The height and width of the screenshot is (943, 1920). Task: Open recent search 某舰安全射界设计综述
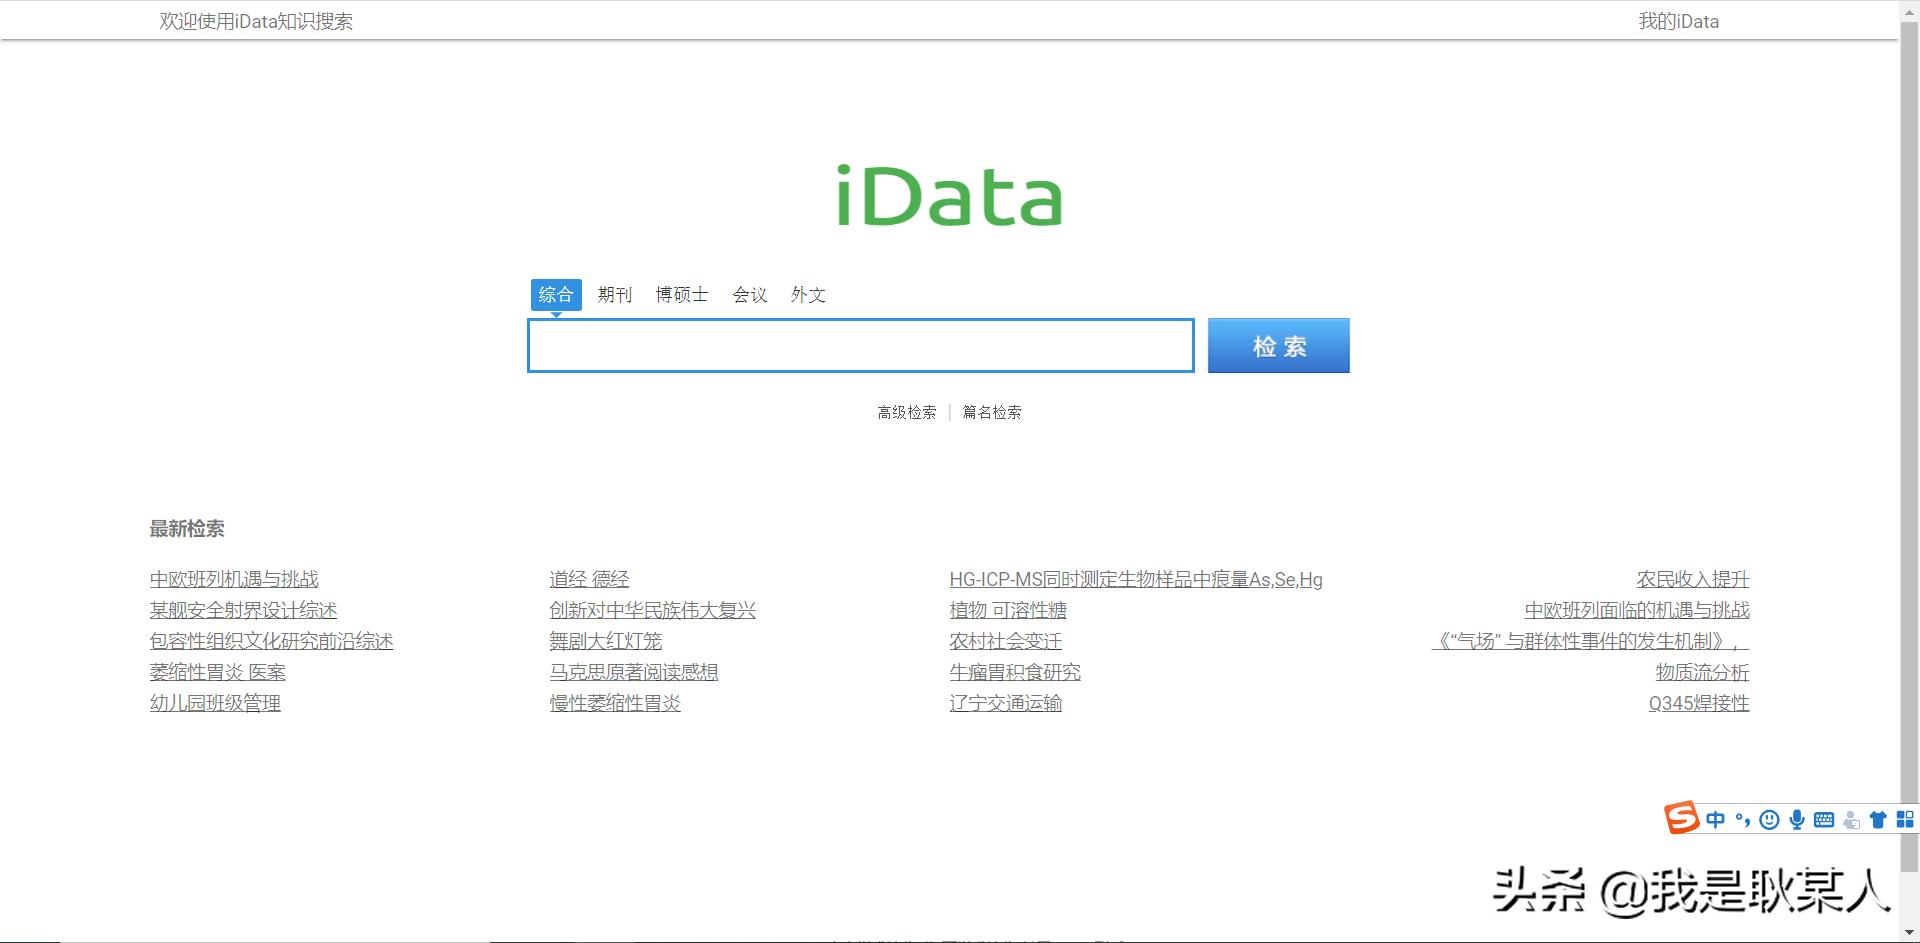[x=243, y=610]
